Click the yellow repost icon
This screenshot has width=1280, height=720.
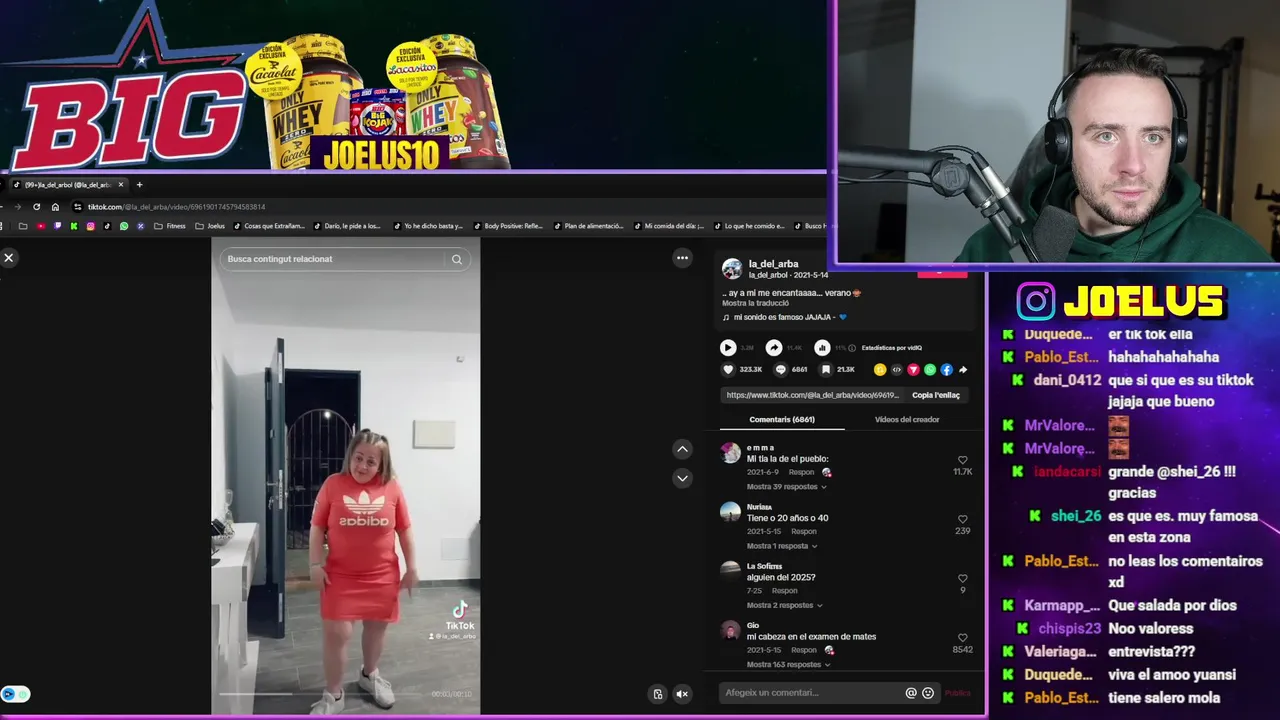click(880, 370)
